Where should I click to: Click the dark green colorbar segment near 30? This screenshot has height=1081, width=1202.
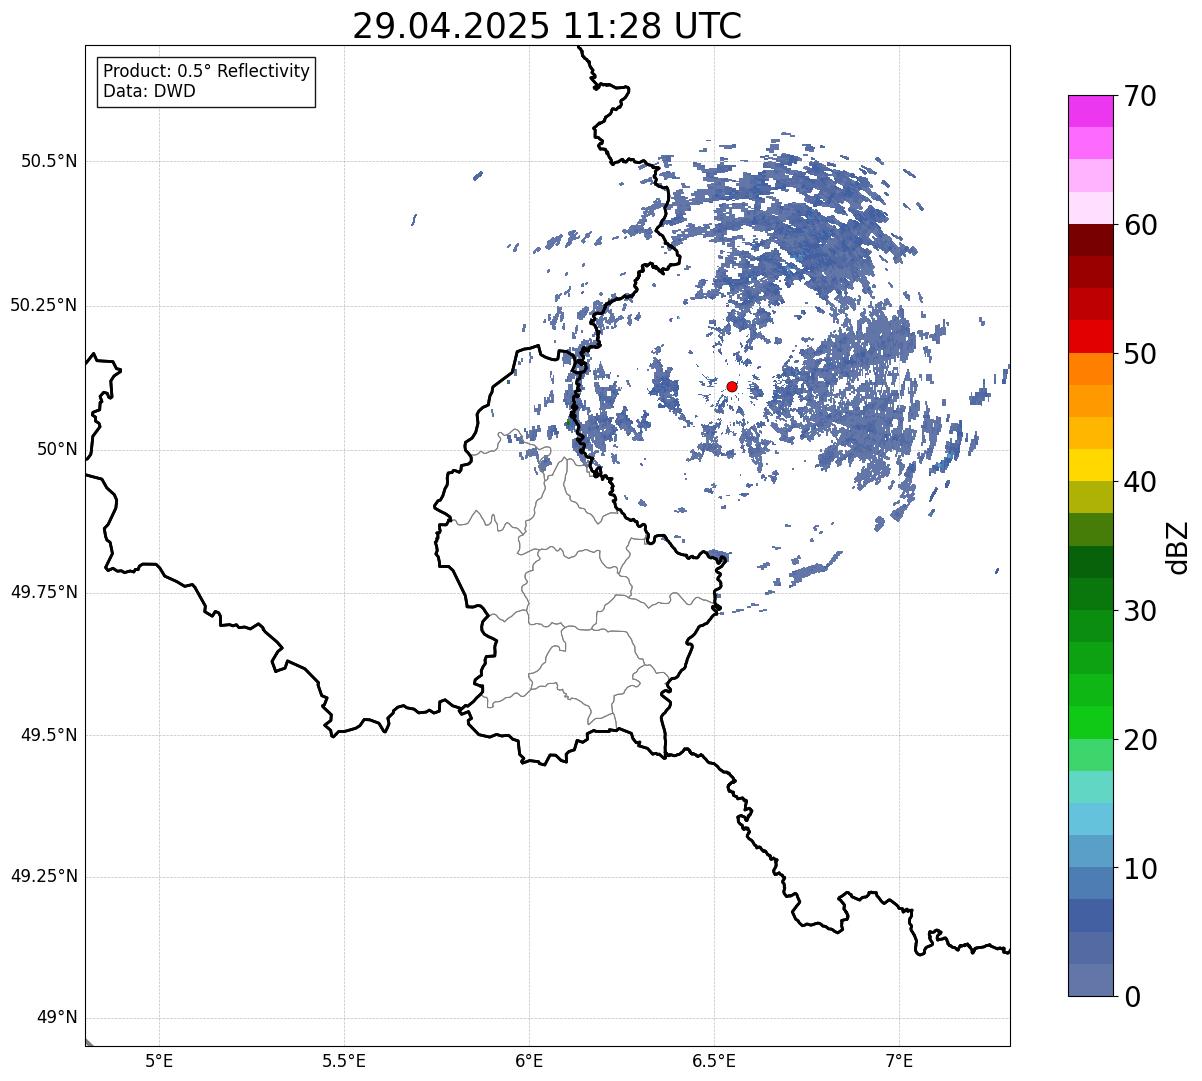tap(1091, 594)
